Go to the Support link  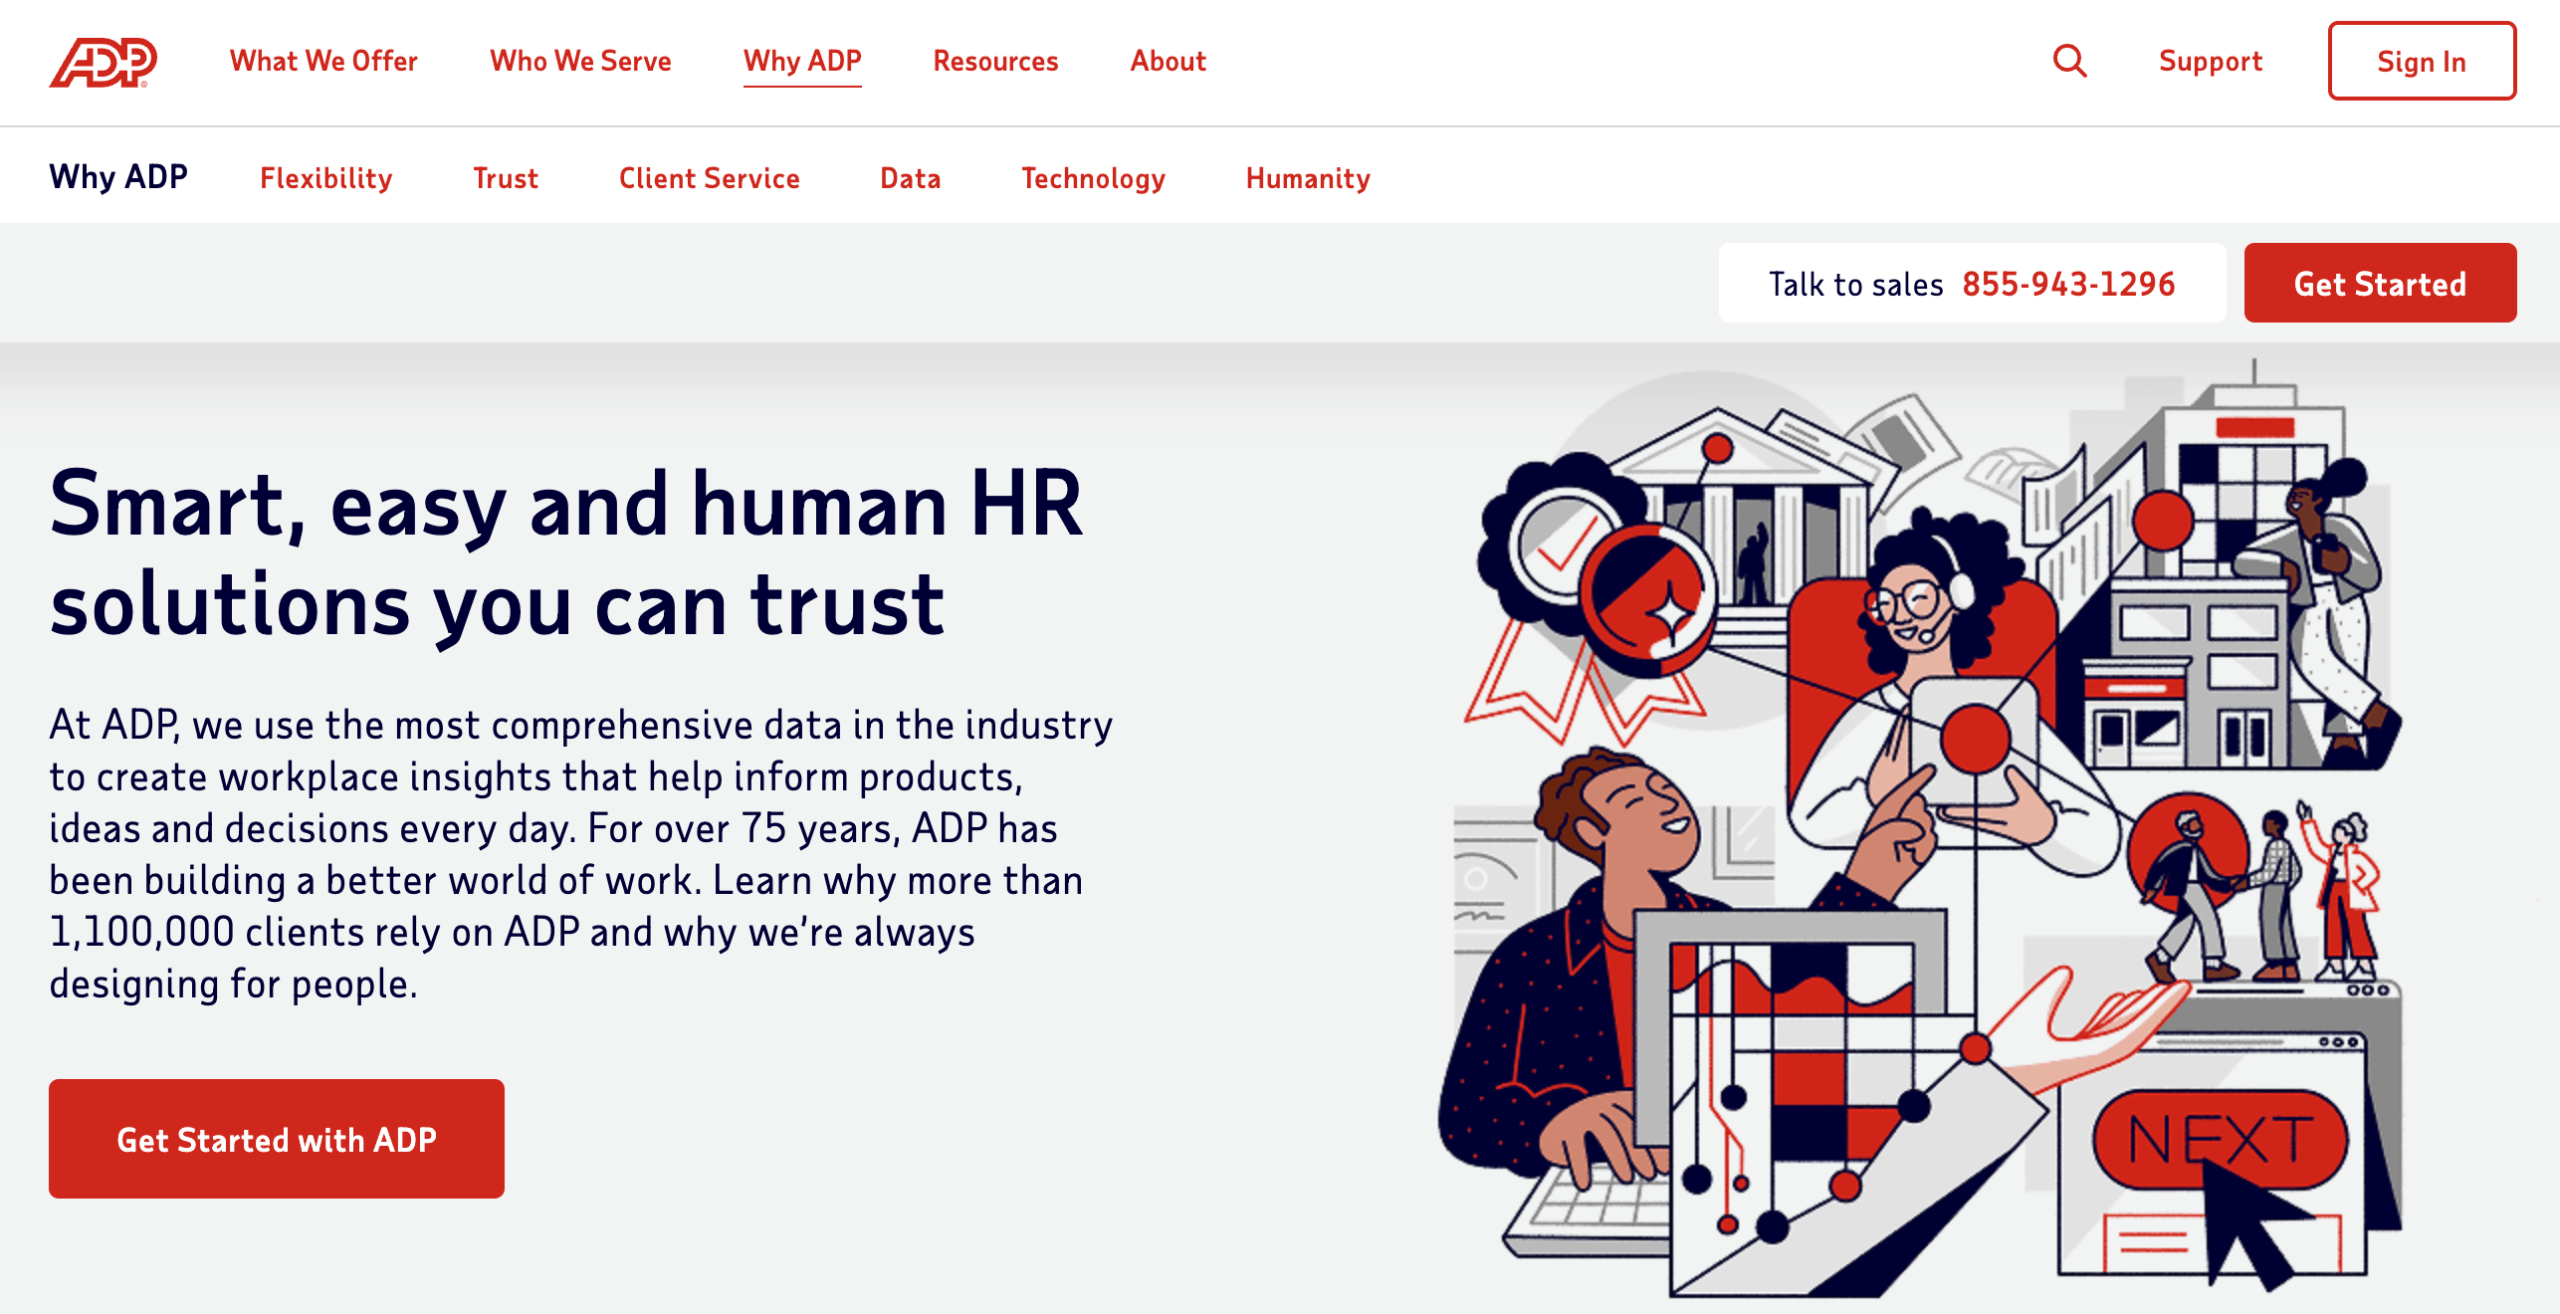(x=2210, y=61)
